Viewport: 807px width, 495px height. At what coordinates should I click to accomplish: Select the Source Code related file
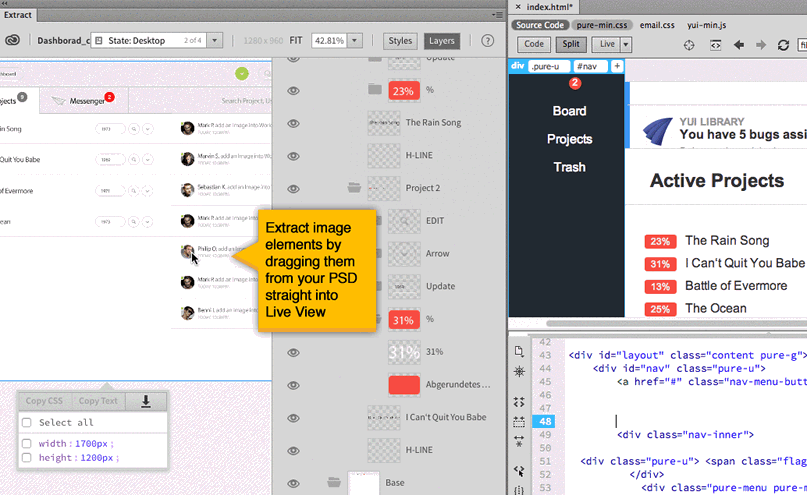click(x=540, y=25)
